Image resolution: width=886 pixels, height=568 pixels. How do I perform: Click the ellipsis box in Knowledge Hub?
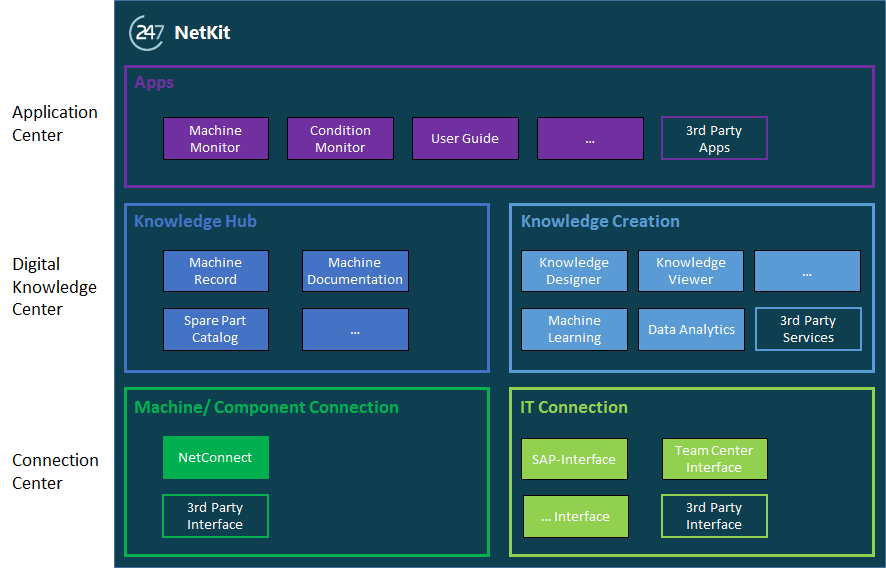[x=355, y=329]
